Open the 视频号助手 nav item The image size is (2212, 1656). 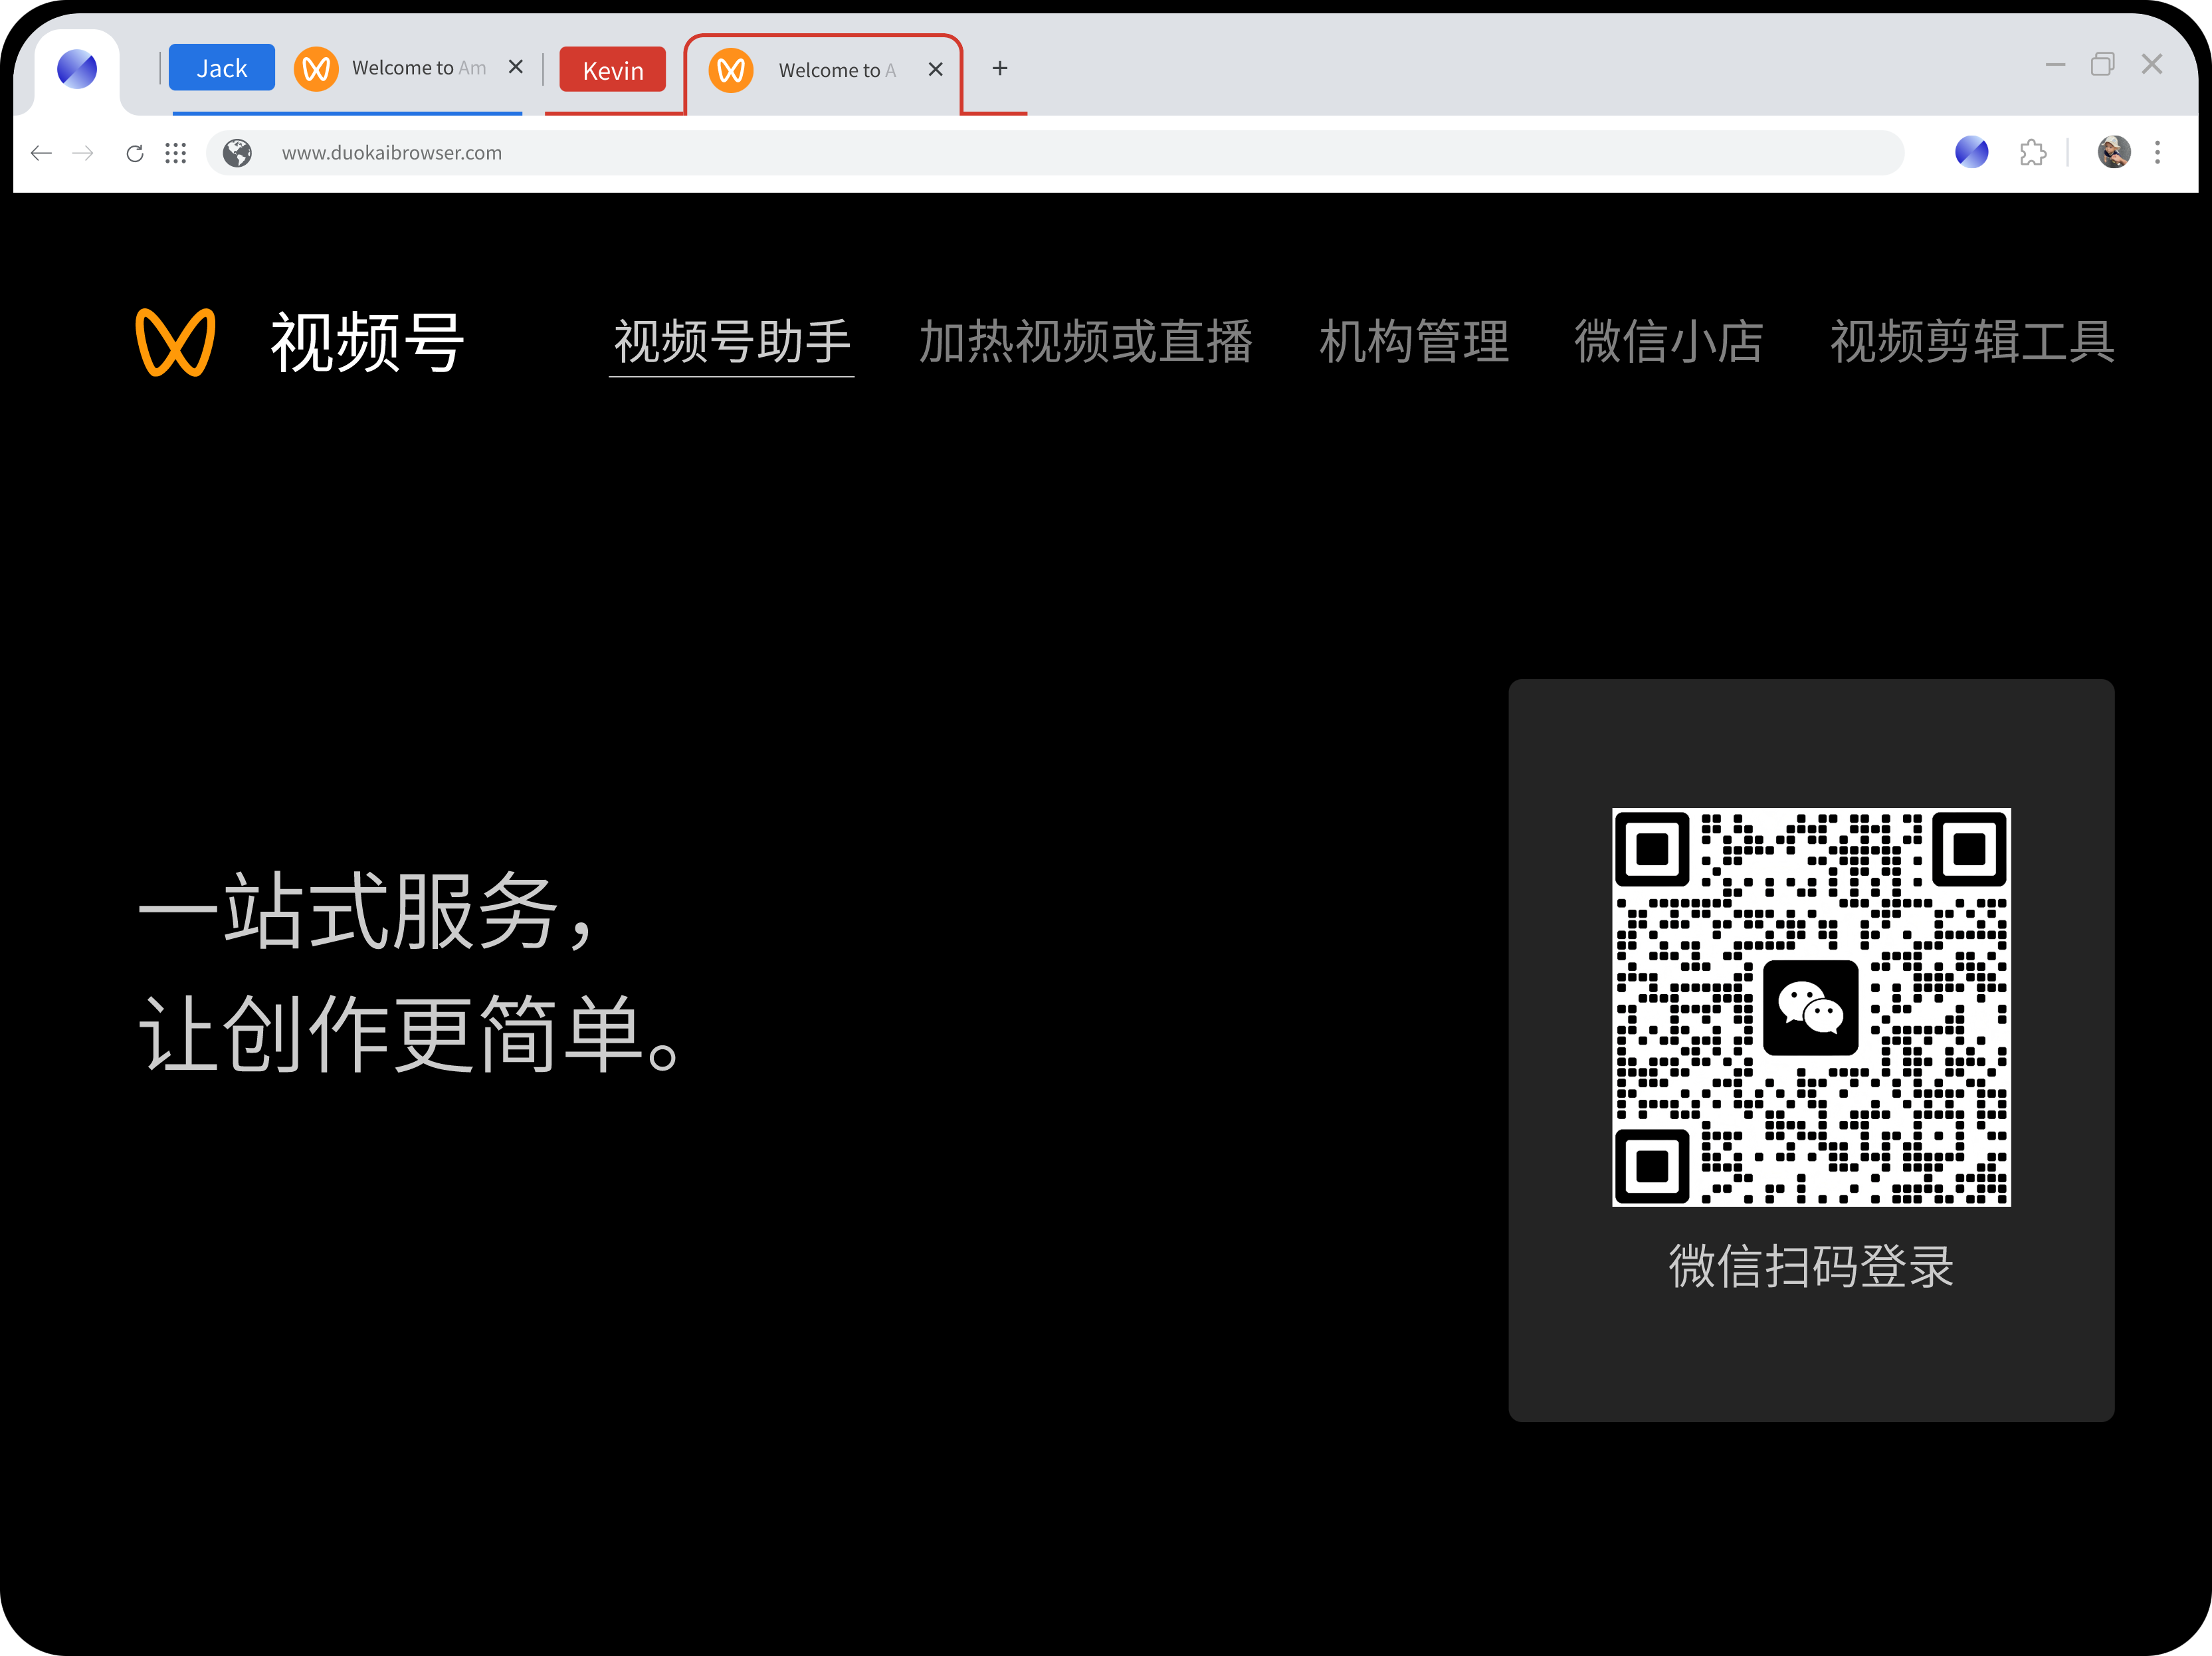[x=732, y=343]
